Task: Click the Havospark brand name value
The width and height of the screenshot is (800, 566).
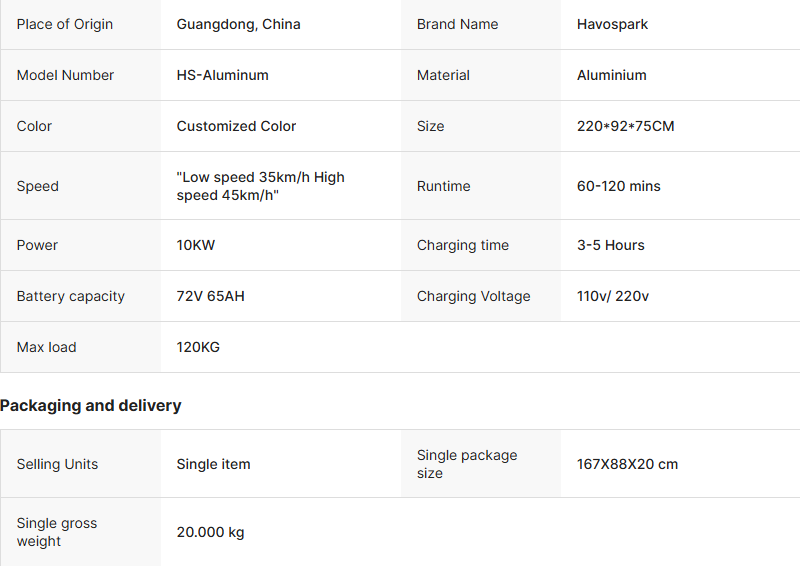Action: 612,24
